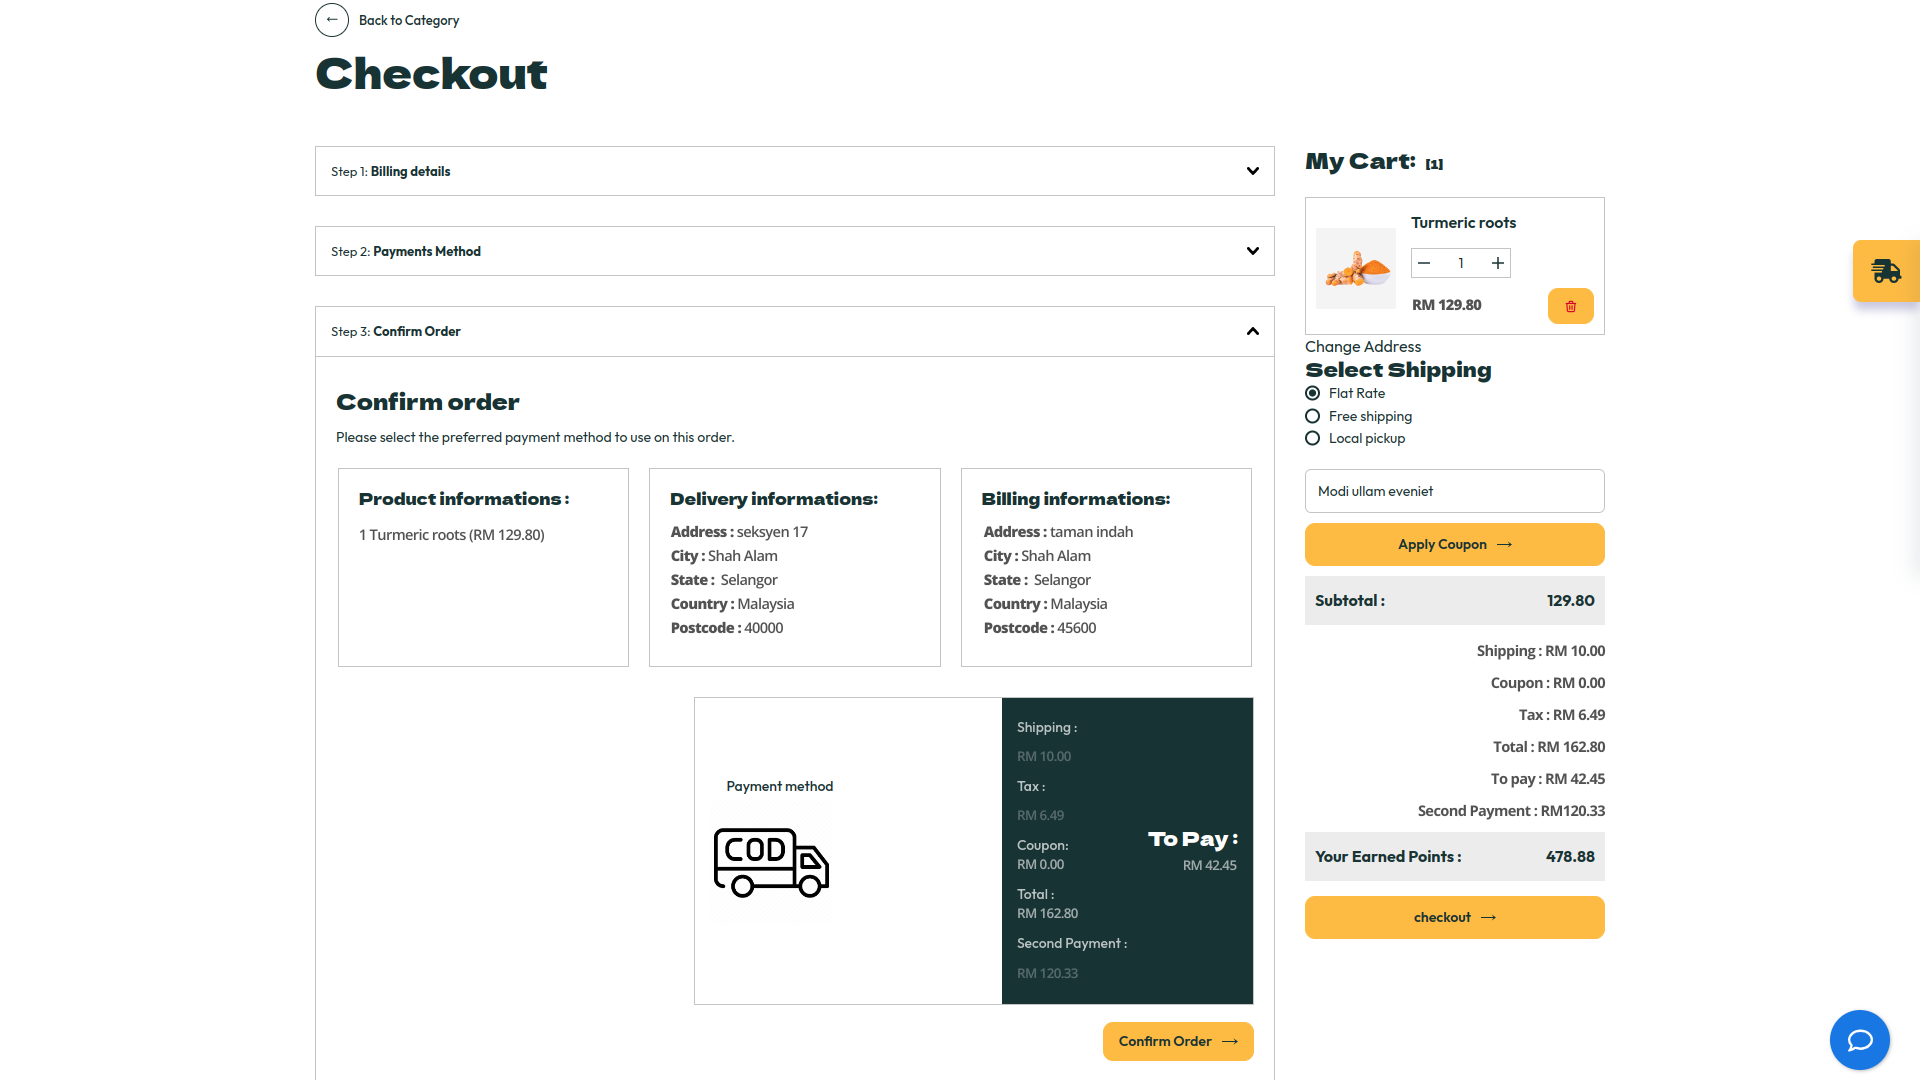
Task: Select Local pickup shipping option
Action: click(1313, 438)
